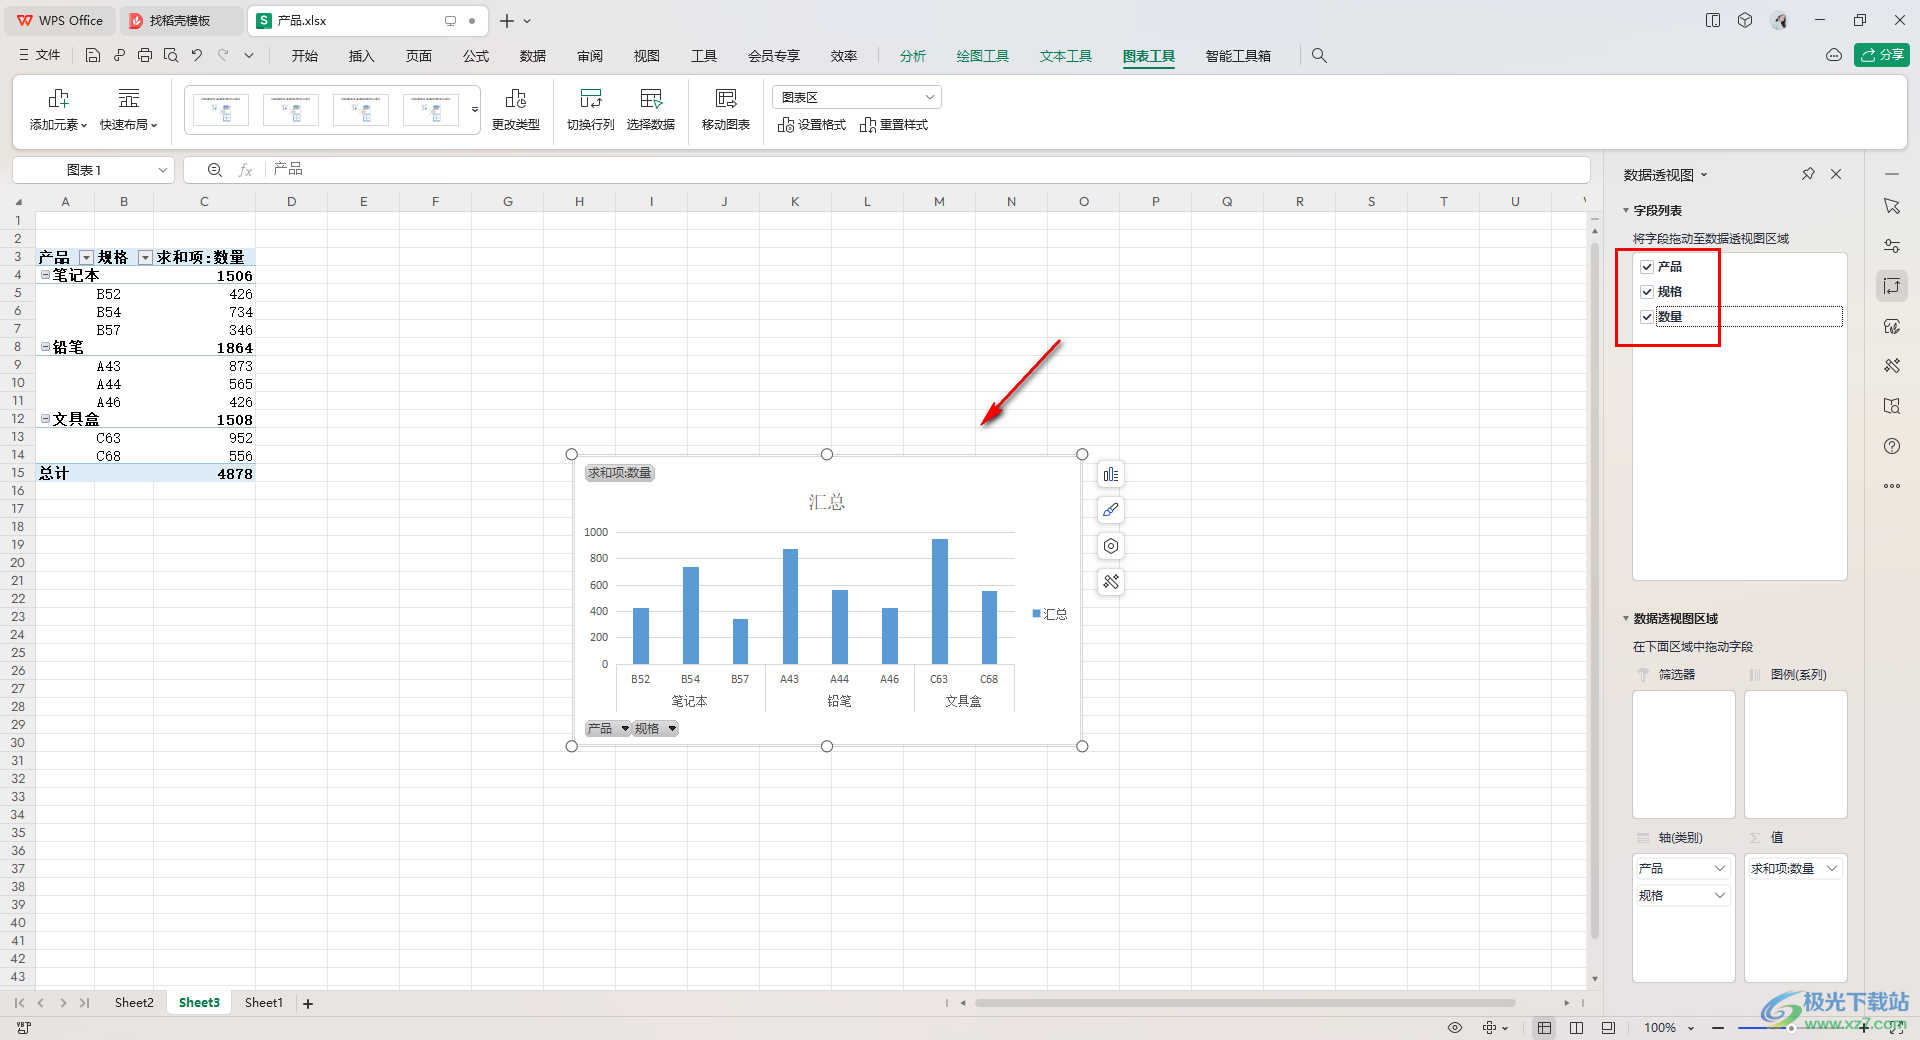1920x1040 pixels.
Task: Click Reset Style (重置样式) button
Action: click(894, 125)
